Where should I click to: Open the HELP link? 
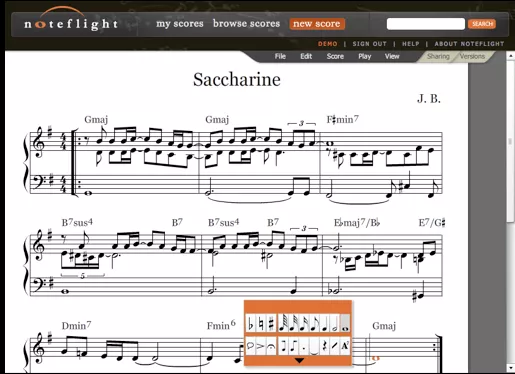coord(411,44)
